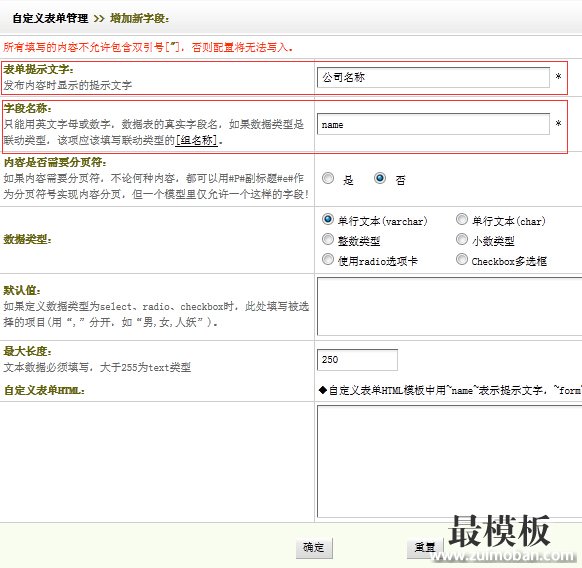Click the 最大长度 field showing 250

tap(357, 360)
